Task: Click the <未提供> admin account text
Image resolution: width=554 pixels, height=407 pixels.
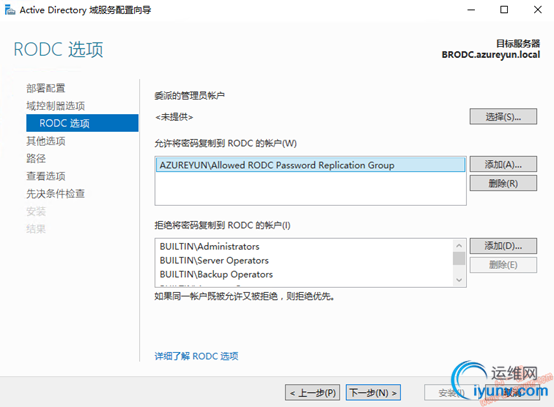Action: pyautogui.click(x=174, y=117)
